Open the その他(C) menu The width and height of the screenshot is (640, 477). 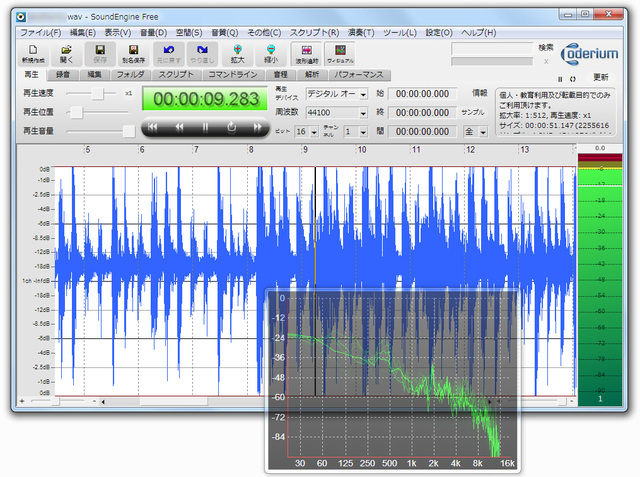click(x=264, y=33)
